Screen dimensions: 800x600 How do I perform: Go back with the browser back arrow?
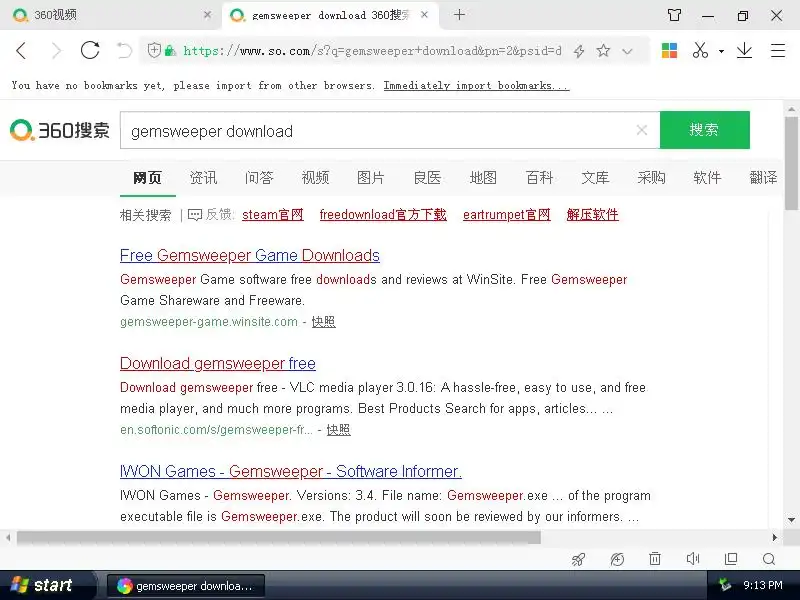tap(21, 51)
